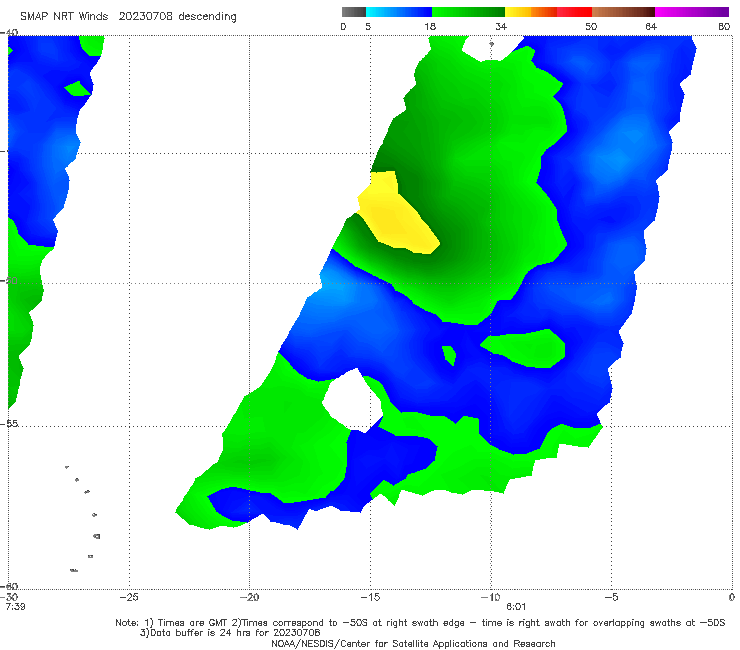Click the longitude axis label -5
The image size is (740, 650).
click(x=611, y=597)
